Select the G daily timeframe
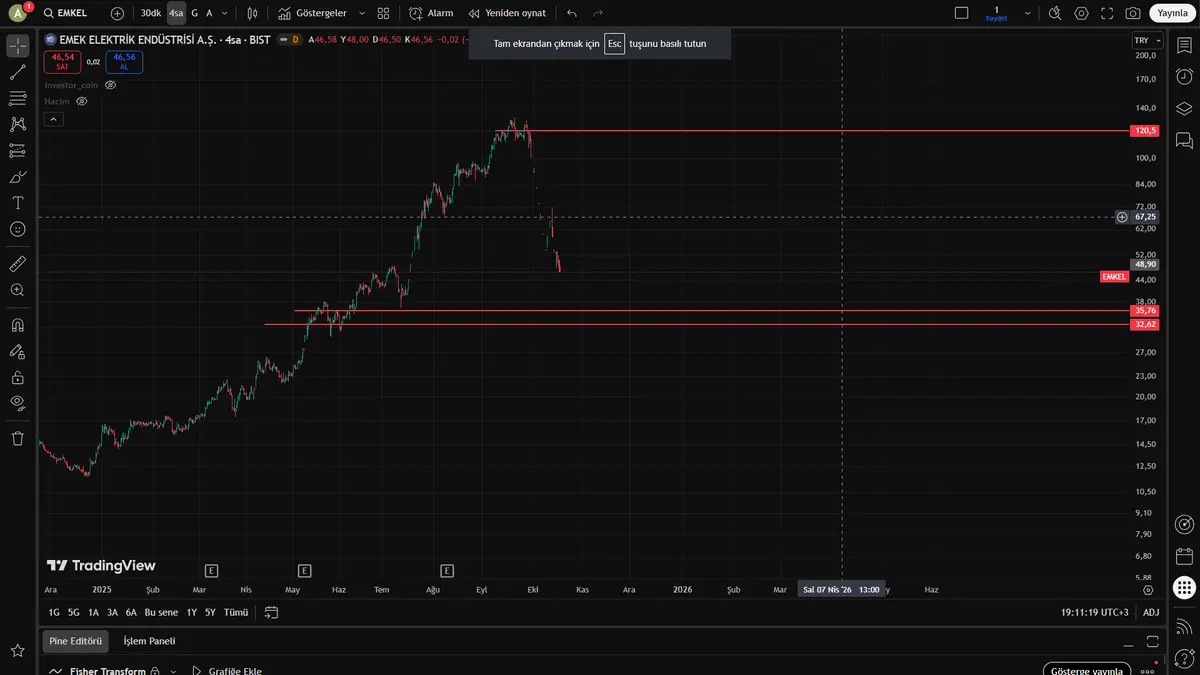Screen dimensions: 1200x675 coord(194,13)
